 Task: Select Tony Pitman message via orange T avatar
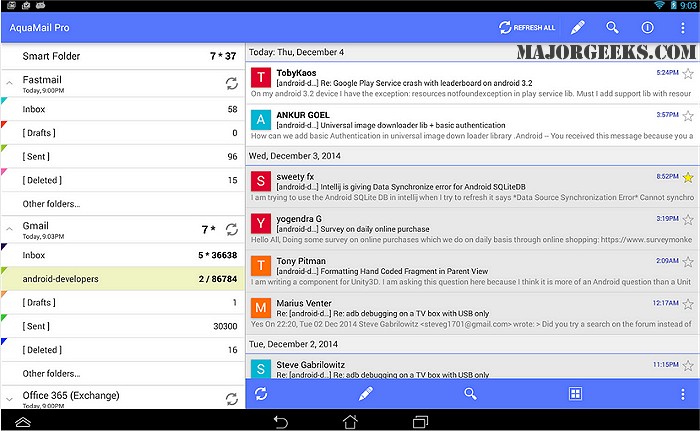pyautogui.click(x=261, y=266)
